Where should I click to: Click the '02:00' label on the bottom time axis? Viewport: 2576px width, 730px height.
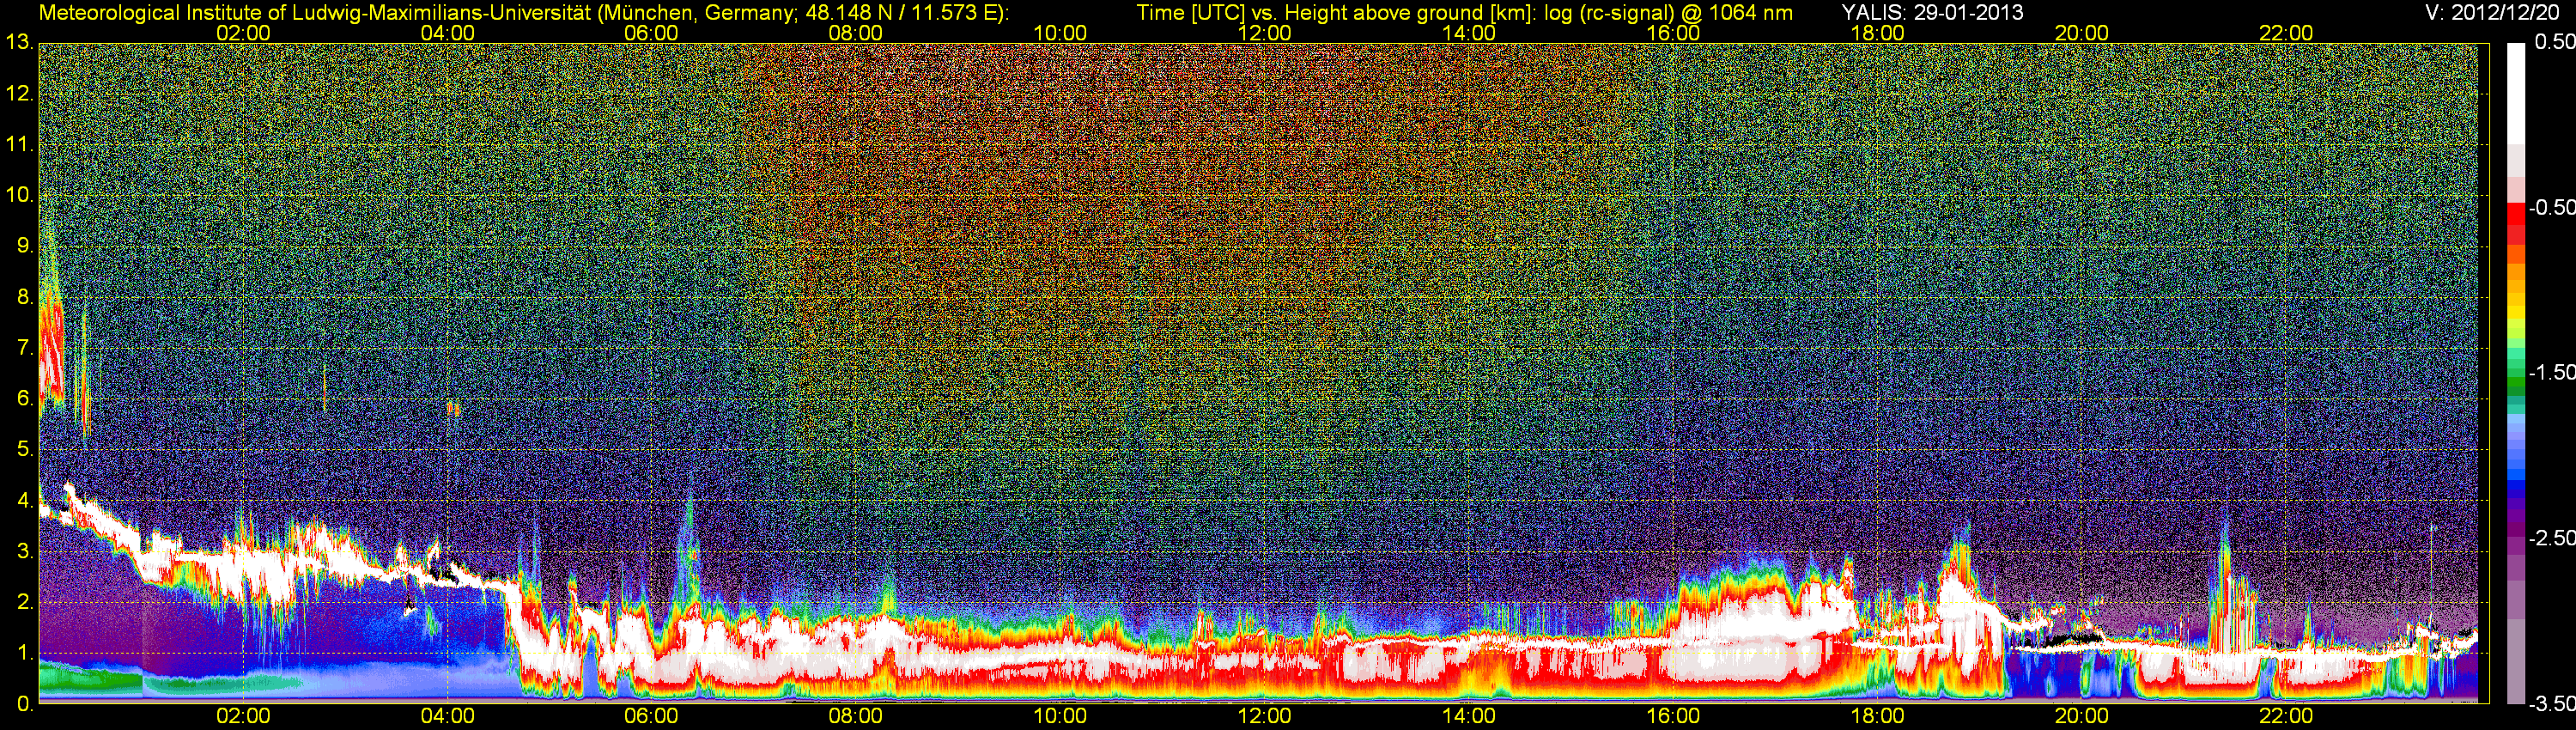coord(243,716)
